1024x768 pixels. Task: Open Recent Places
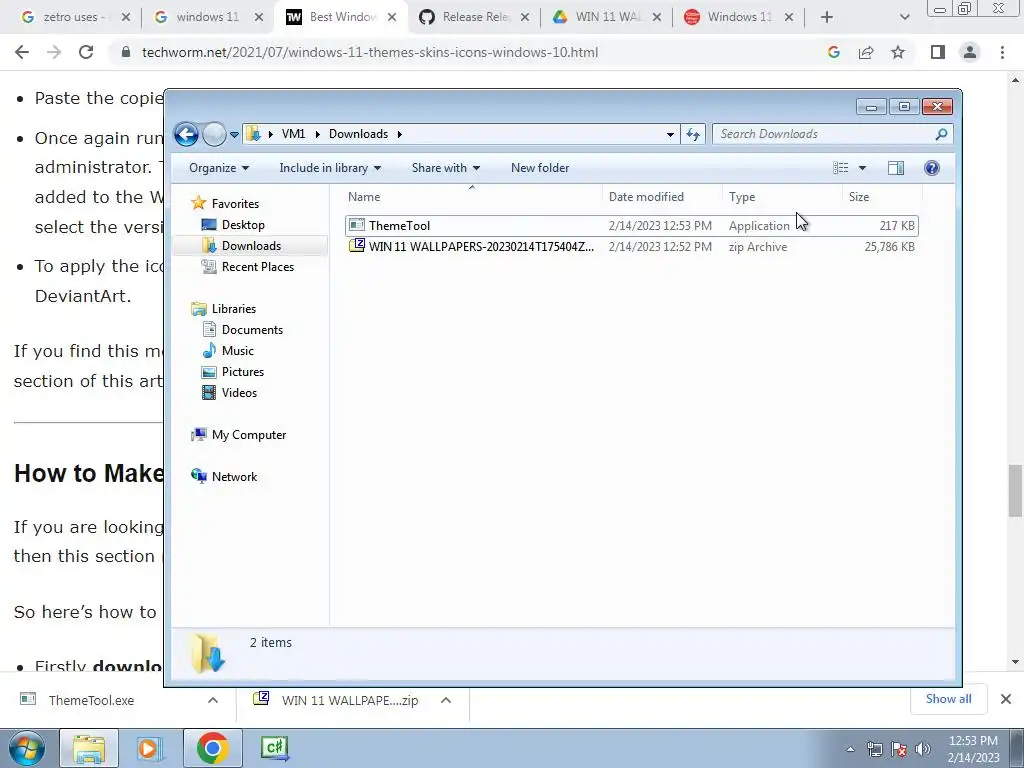point(257,266)
